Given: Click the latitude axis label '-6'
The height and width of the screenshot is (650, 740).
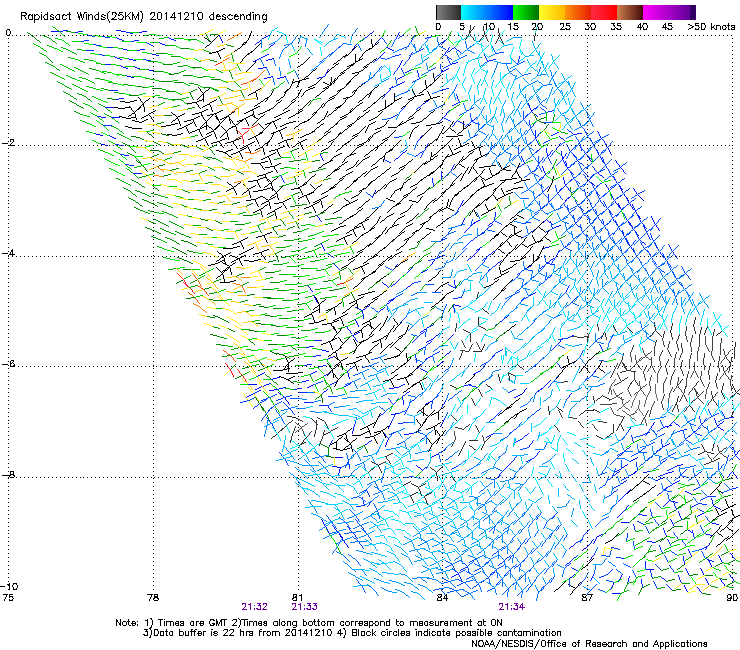Looking at the screenshot, I should [x=8, y=364].
